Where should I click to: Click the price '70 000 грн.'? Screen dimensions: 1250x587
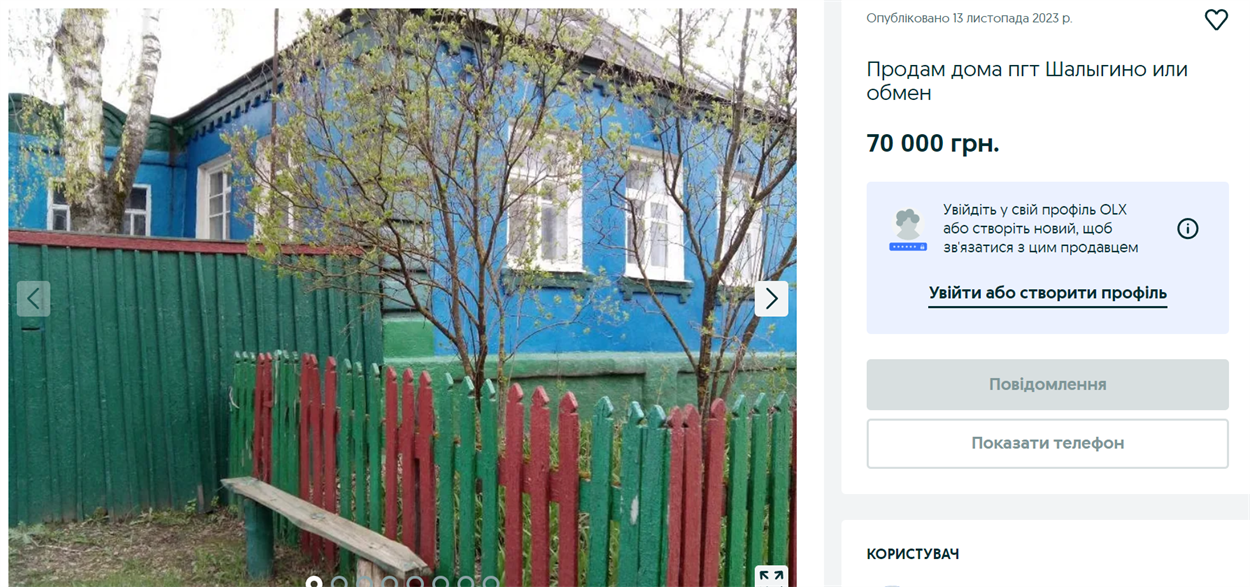933,143
